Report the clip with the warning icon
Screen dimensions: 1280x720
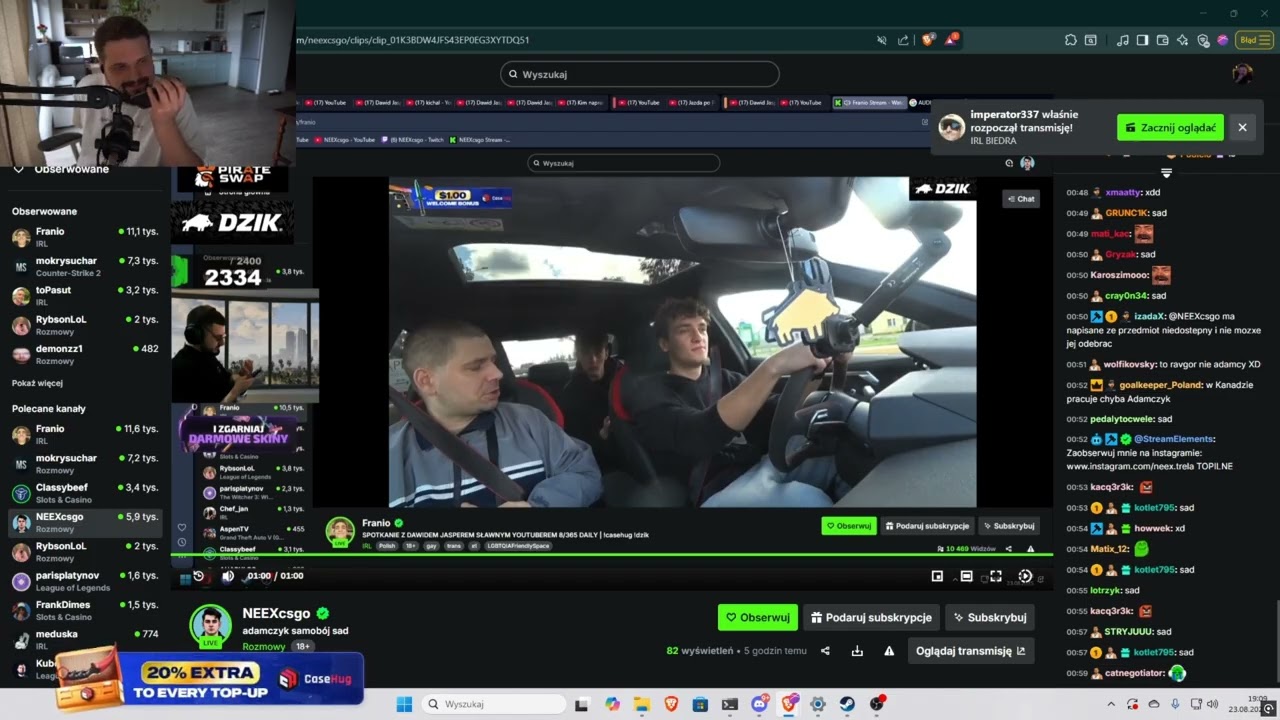click(889, 651)
